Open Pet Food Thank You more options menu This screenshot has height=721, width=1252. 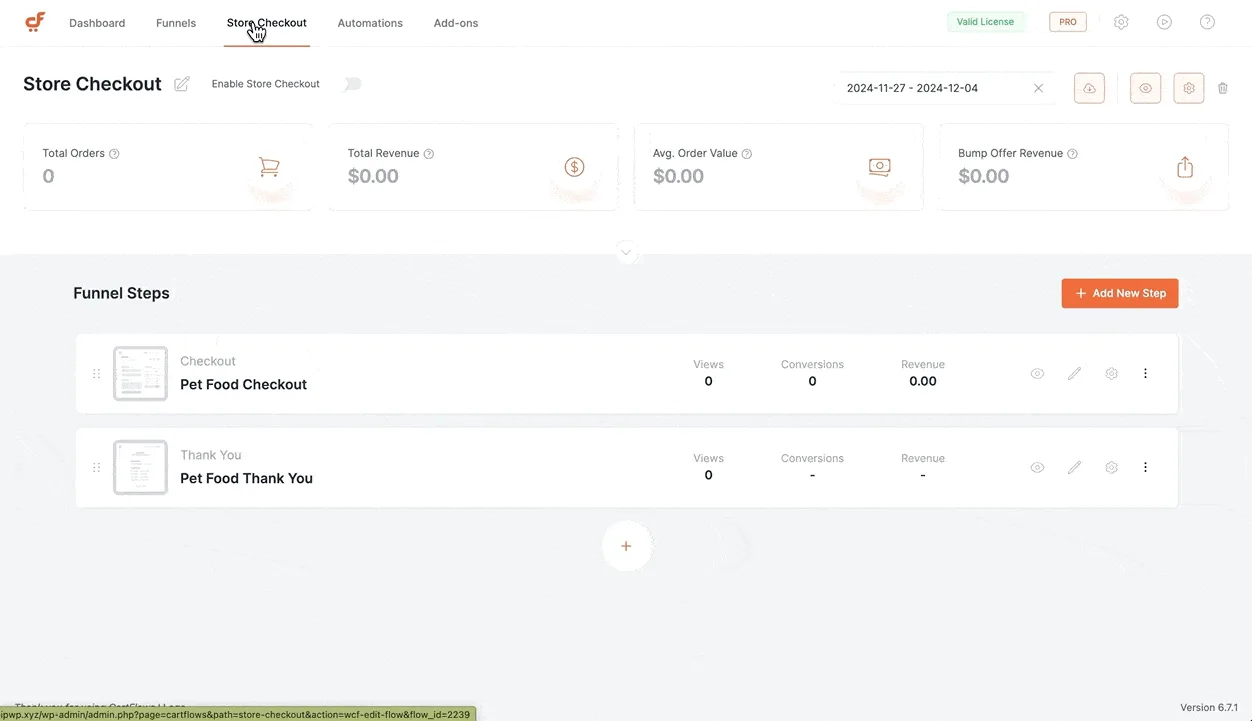1145,468
